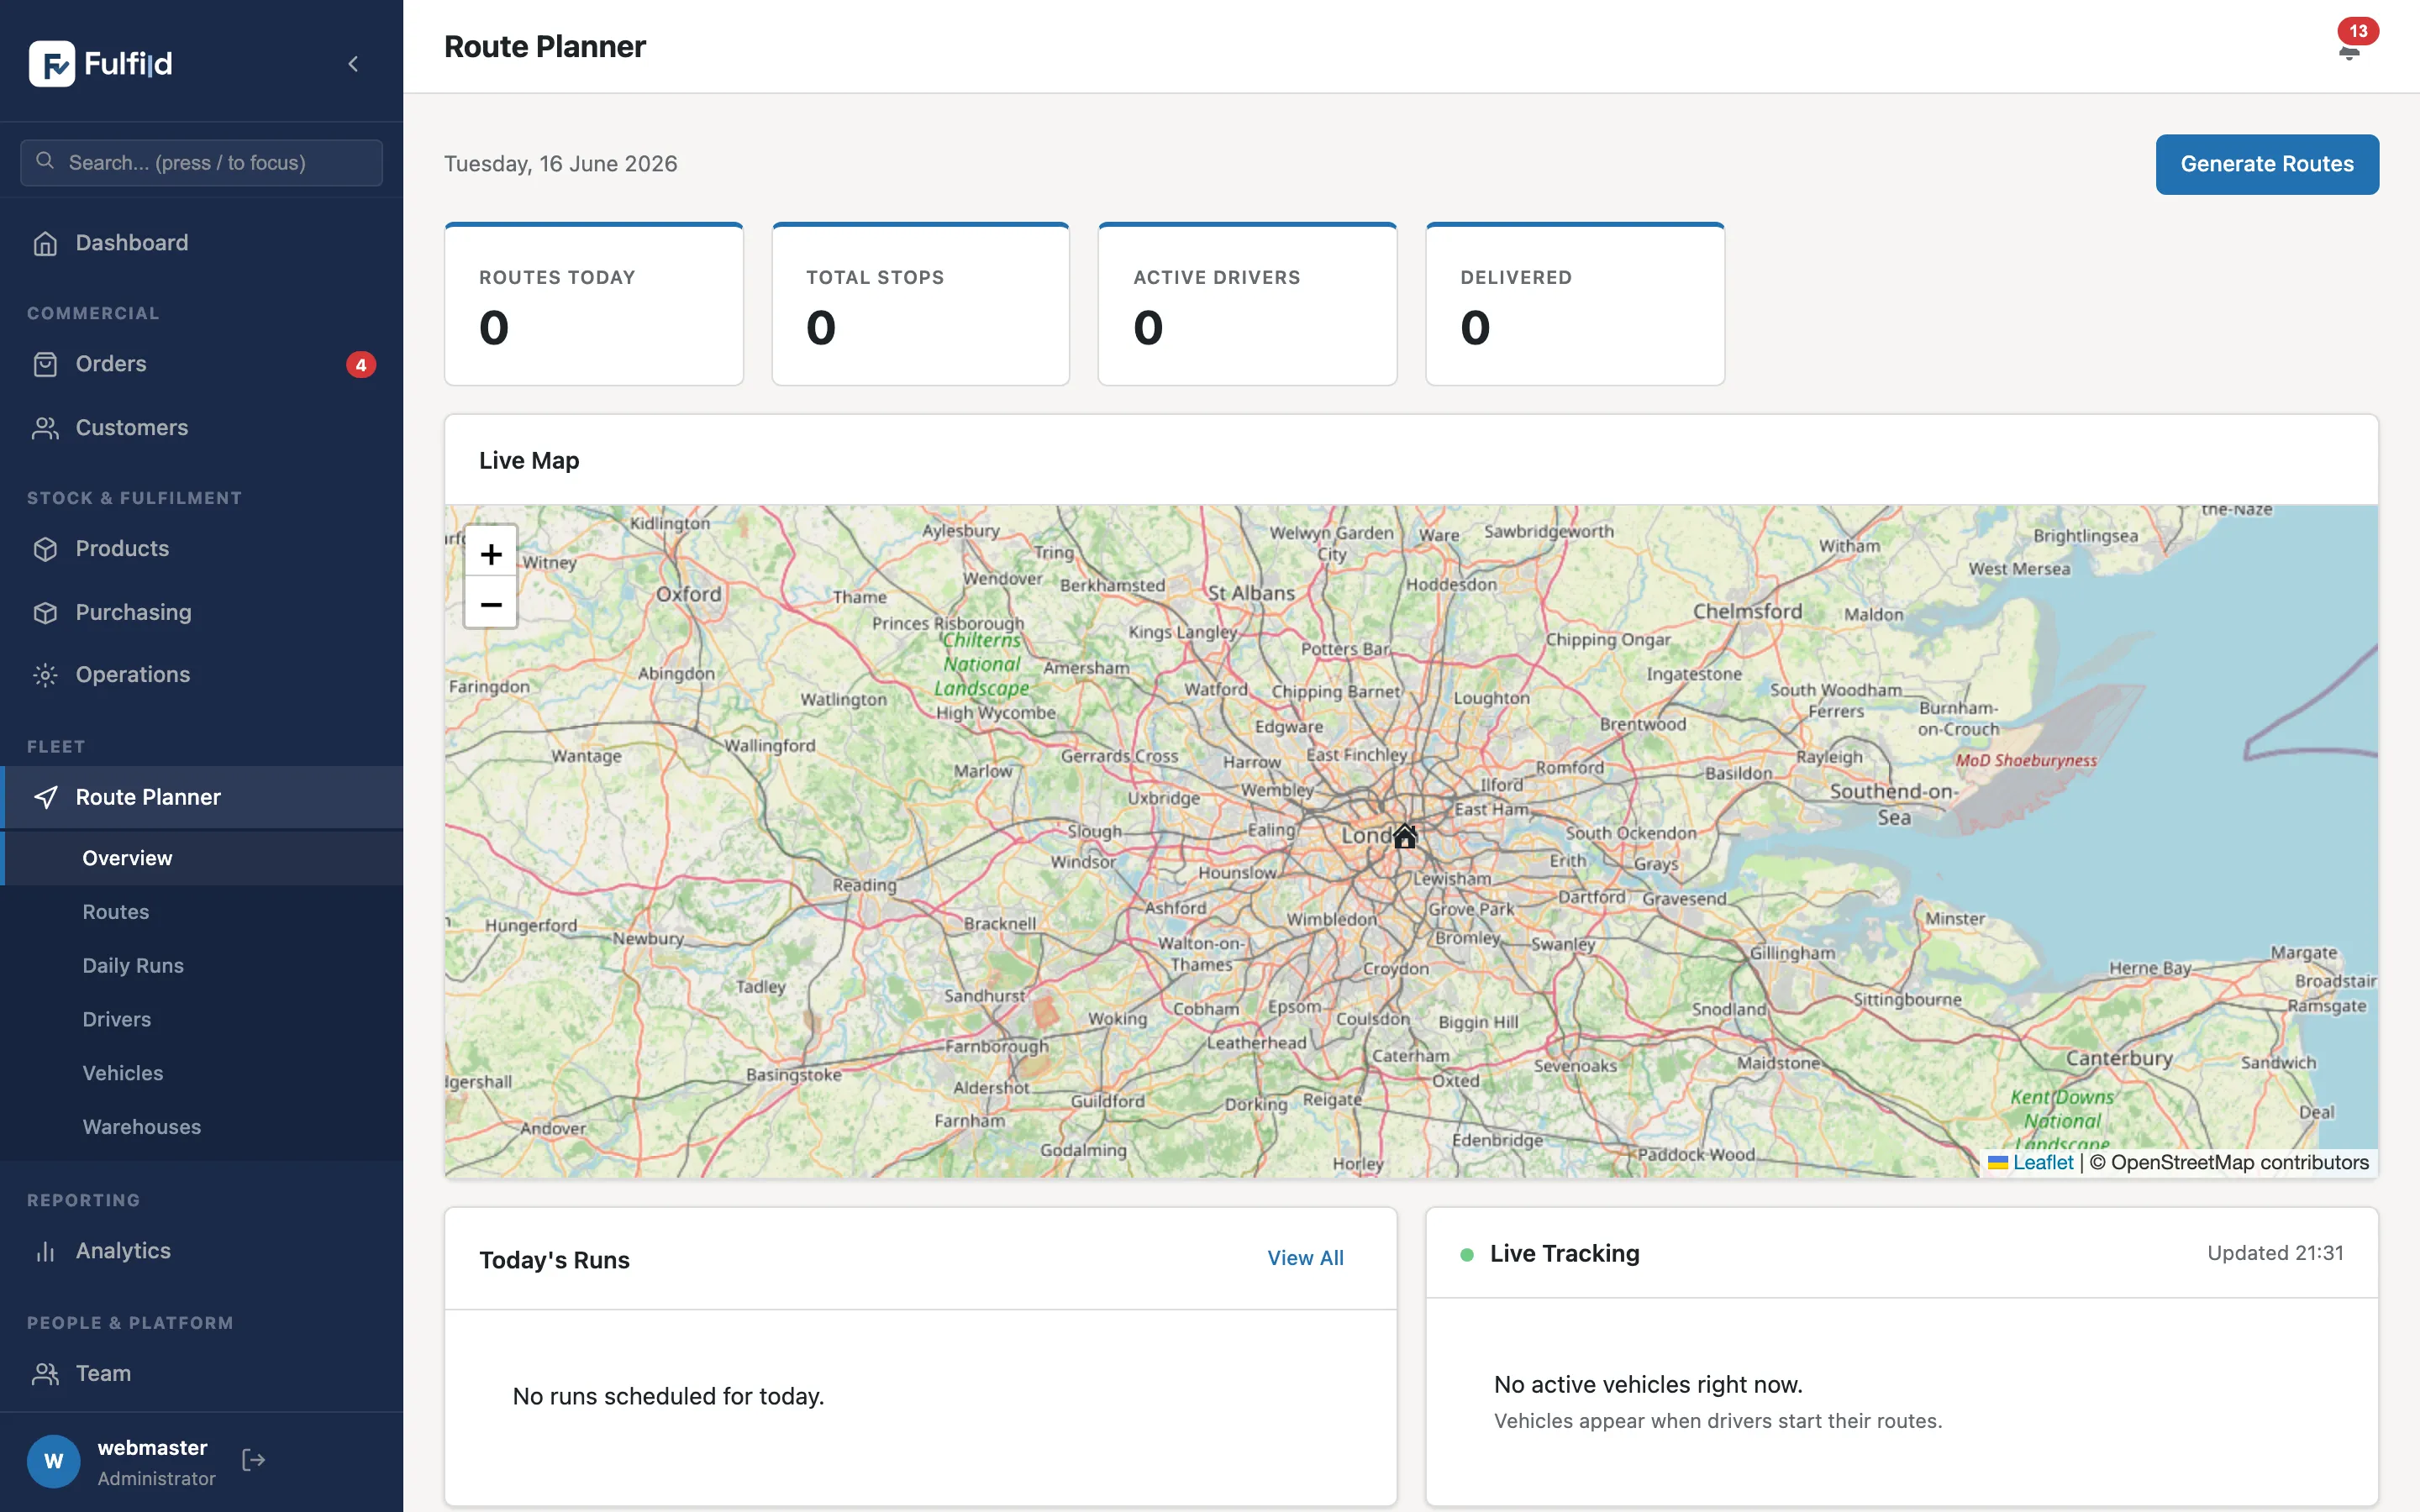
Task: Open the notifications bell icon
Action: 2349,53
